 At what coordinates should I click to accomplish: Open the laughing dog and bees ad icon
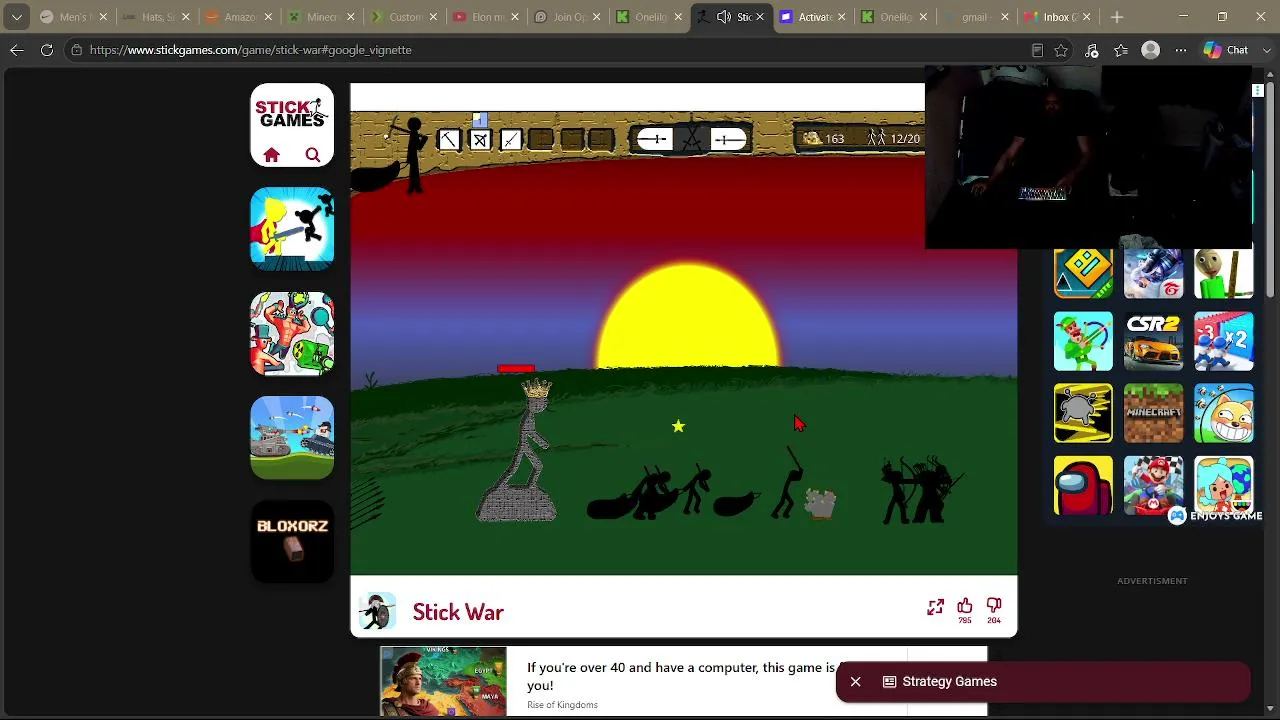pyautogui.click(x=1224, y=413)
